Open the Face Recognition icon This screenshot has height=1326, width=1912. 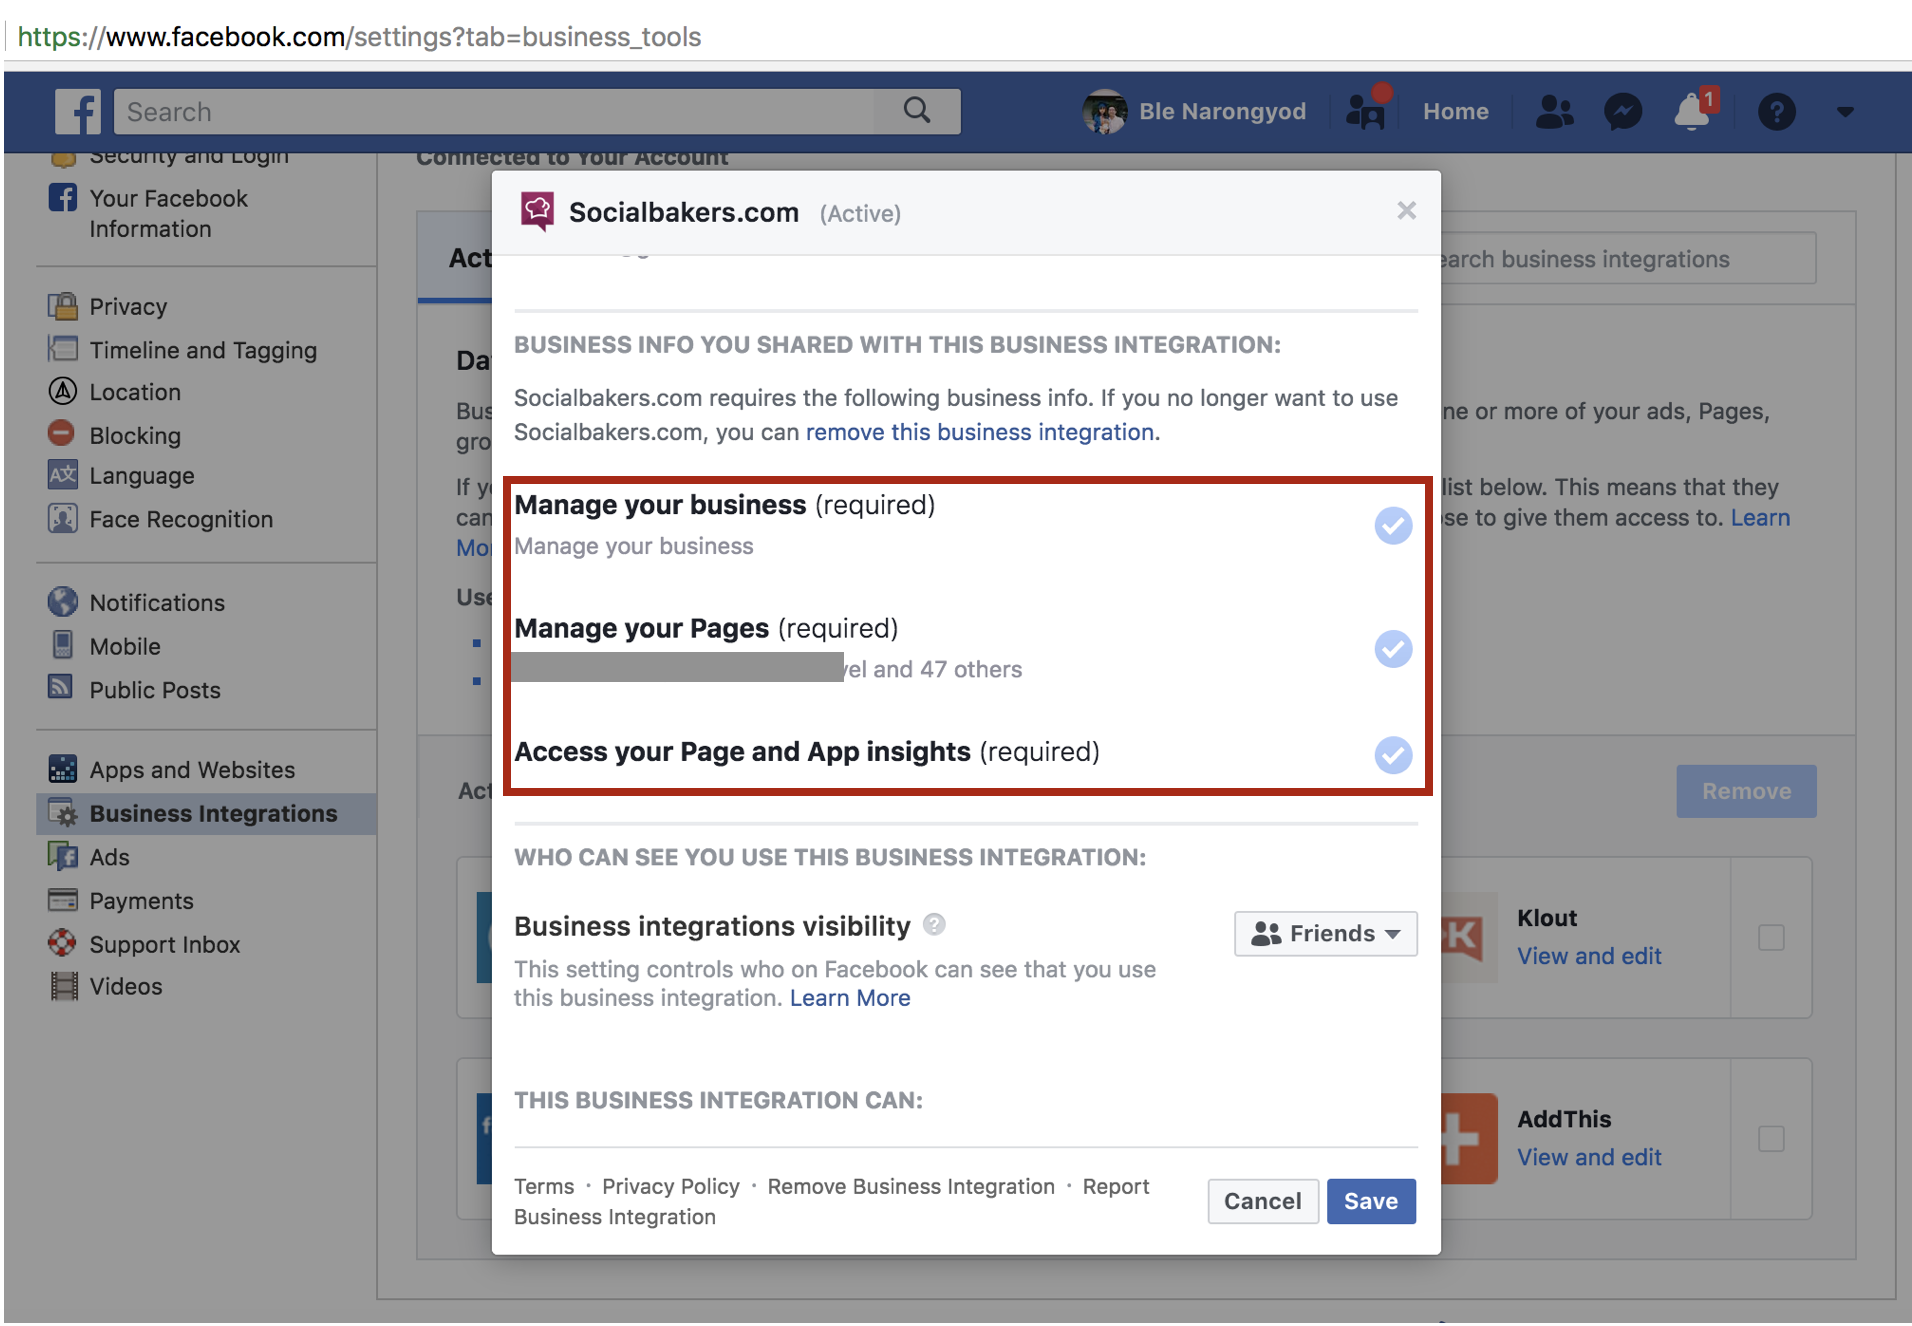tap(63, 518)
